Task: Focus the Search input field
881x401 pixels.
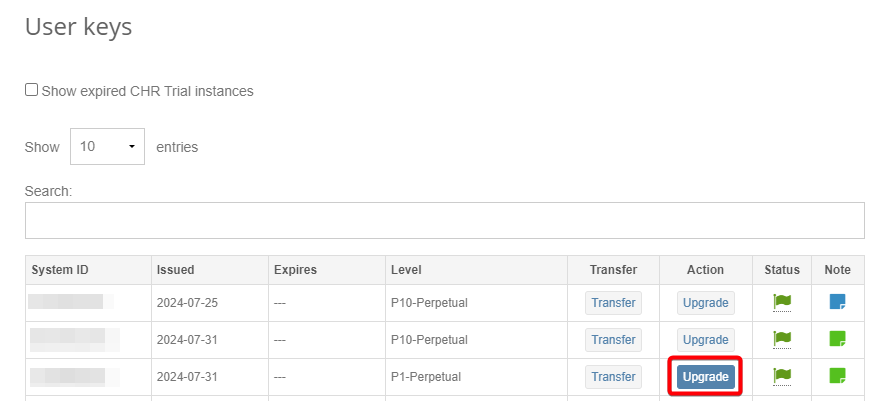Action: coord(444,220)
